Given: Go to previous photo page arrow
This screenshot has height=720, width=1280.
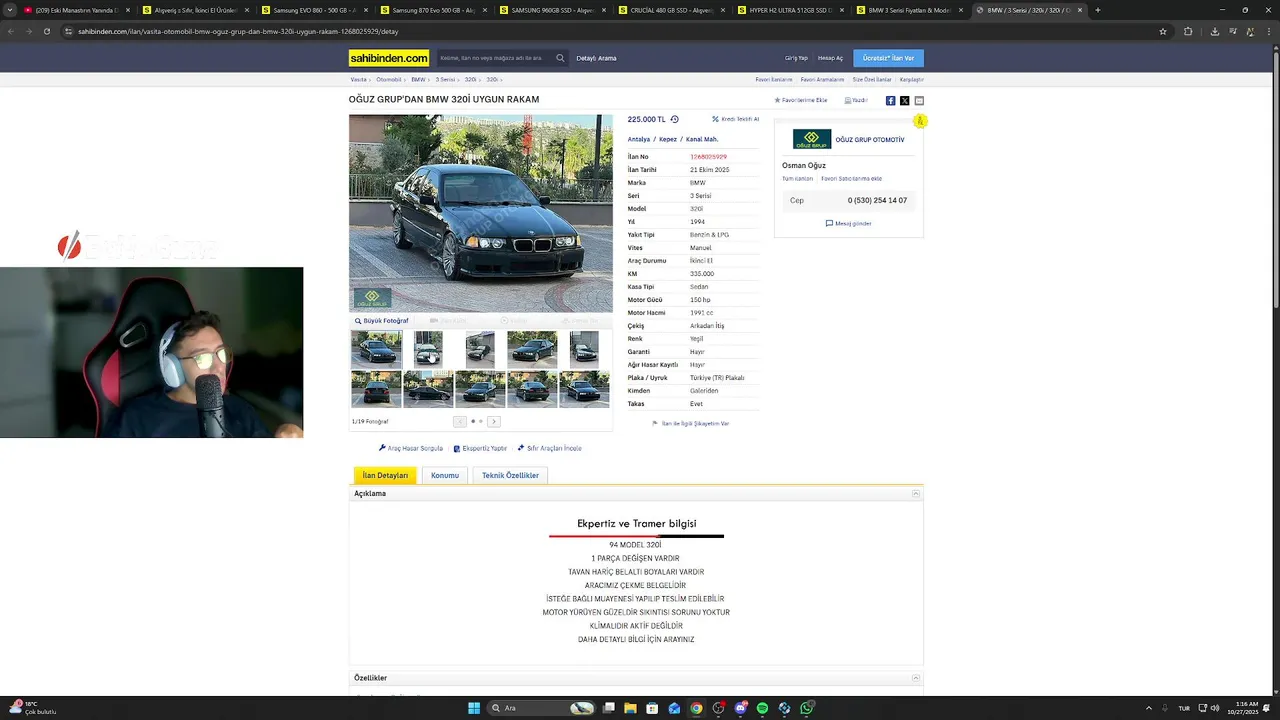Looking at the screenshot, I should [460, 422].
